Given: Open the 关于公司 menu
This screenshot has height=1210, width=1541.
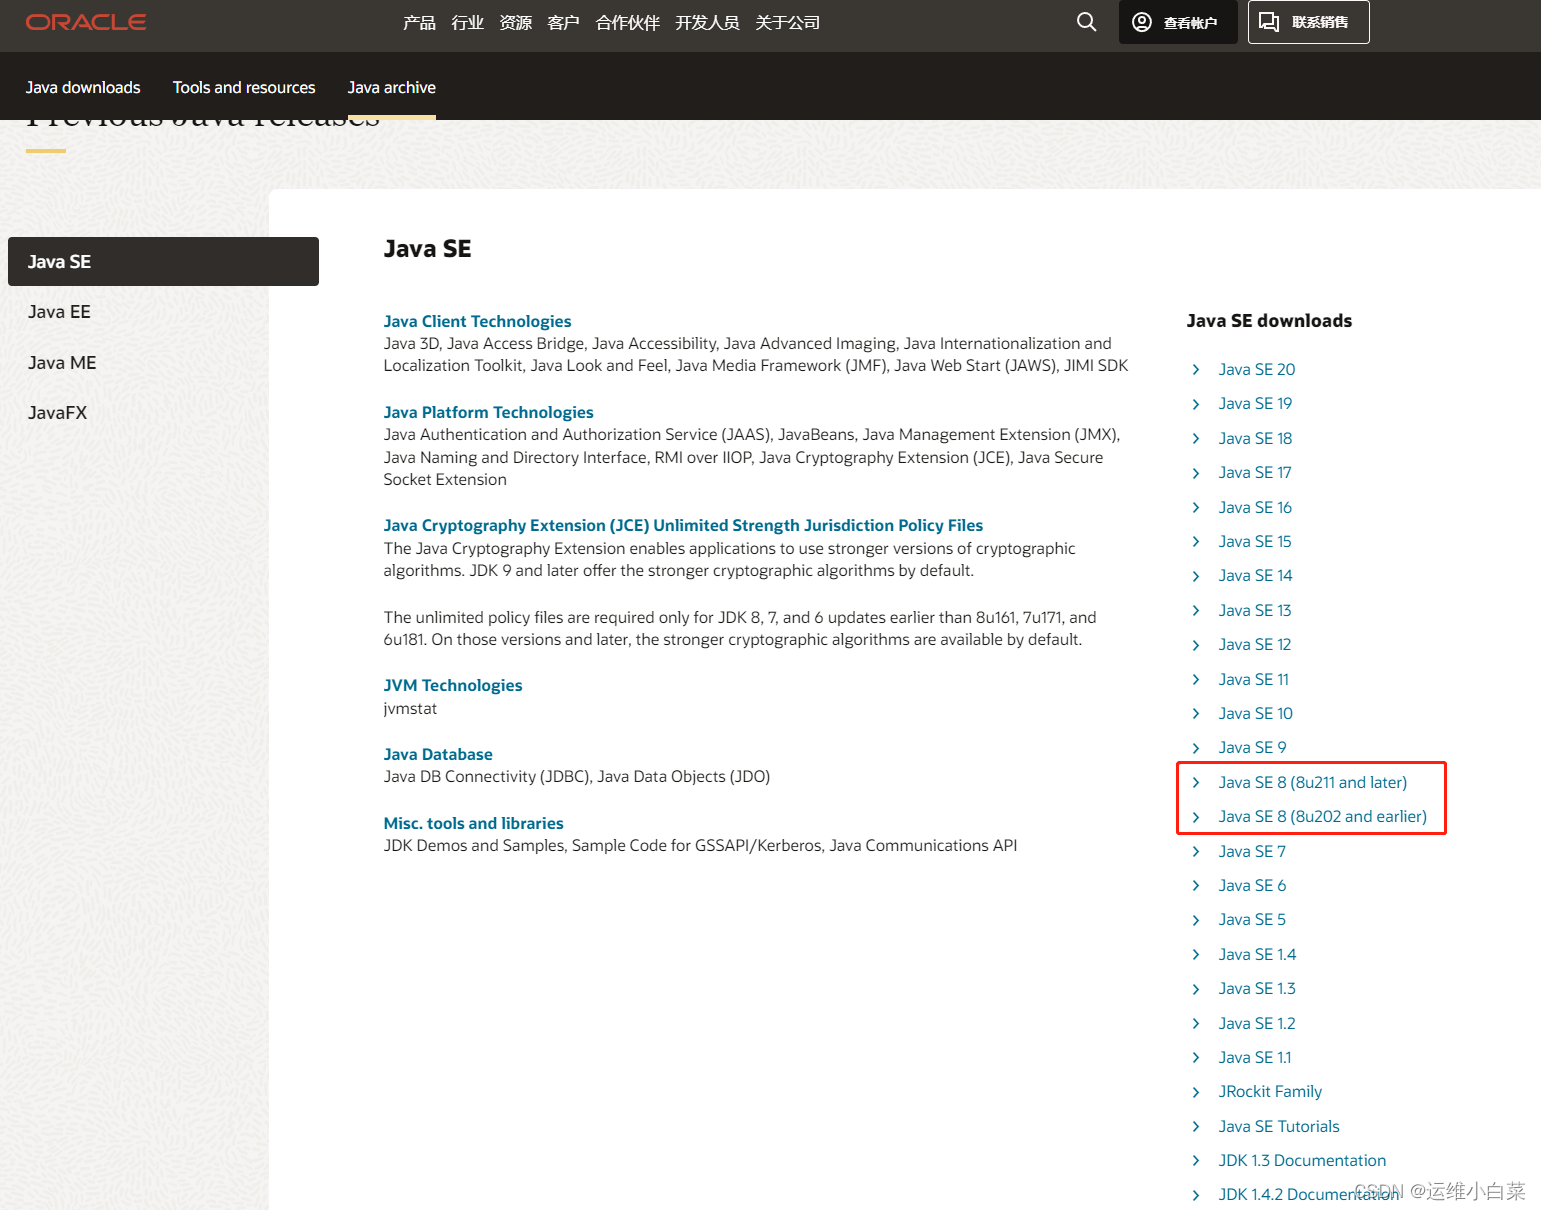Looking at the screenshot, I should 787,22.
